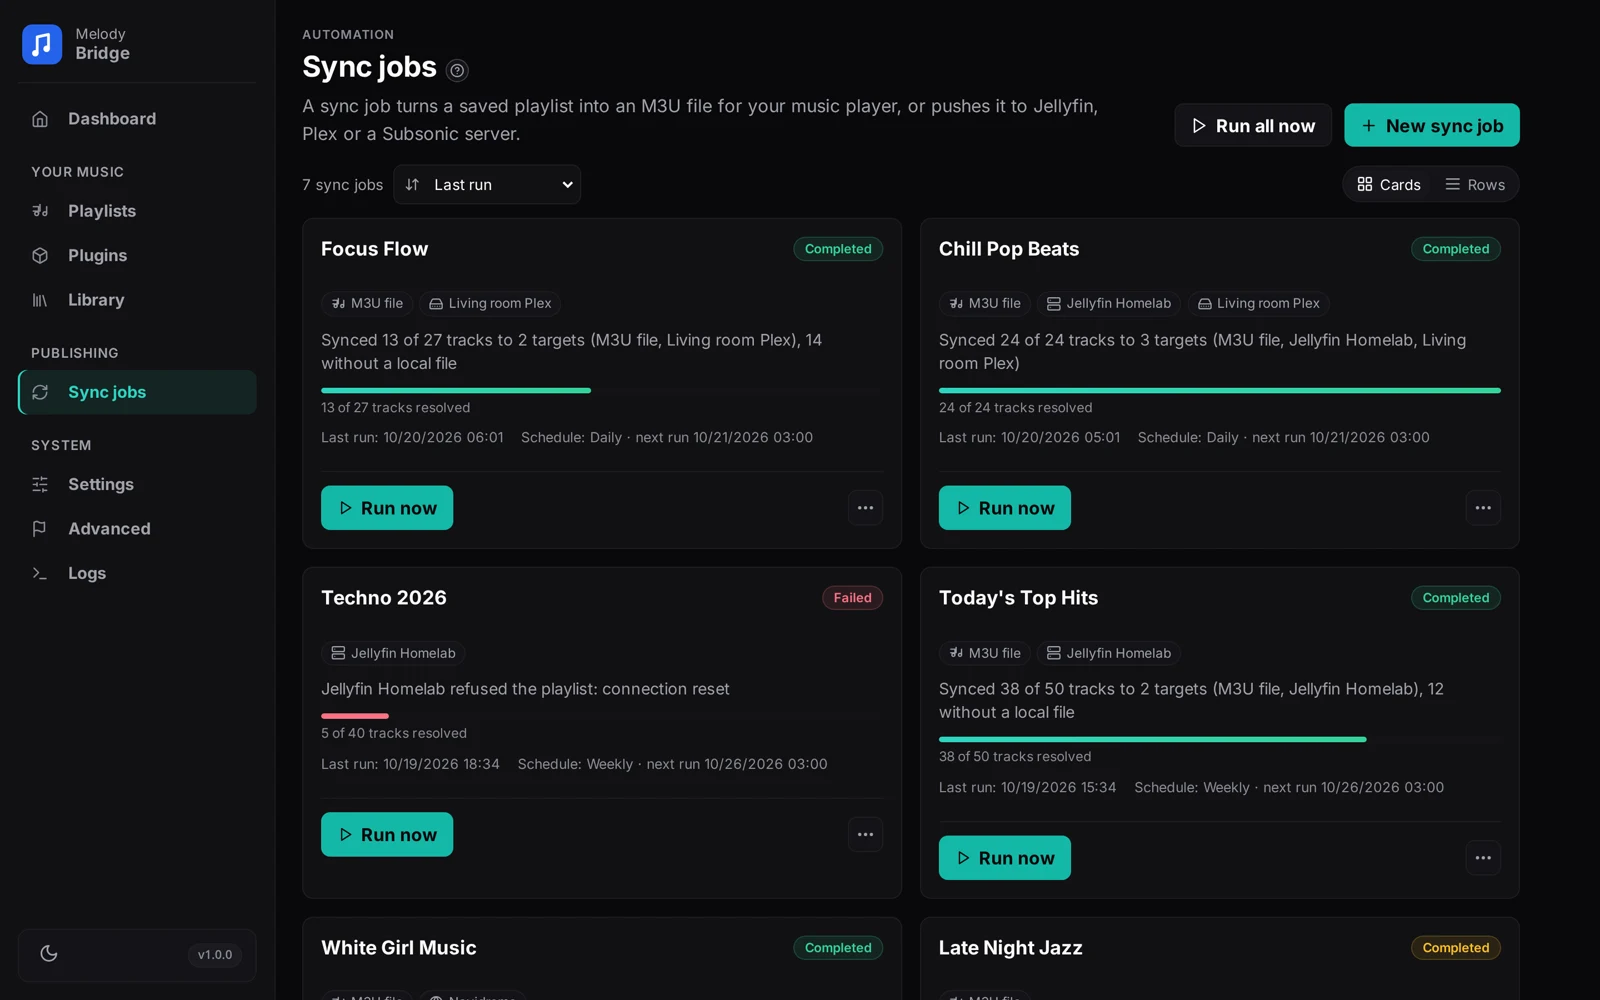Run the Techno 2026 job now
Image resolution: width=1600 pixels, height=1000 pixels.
[x=387, y=835]
